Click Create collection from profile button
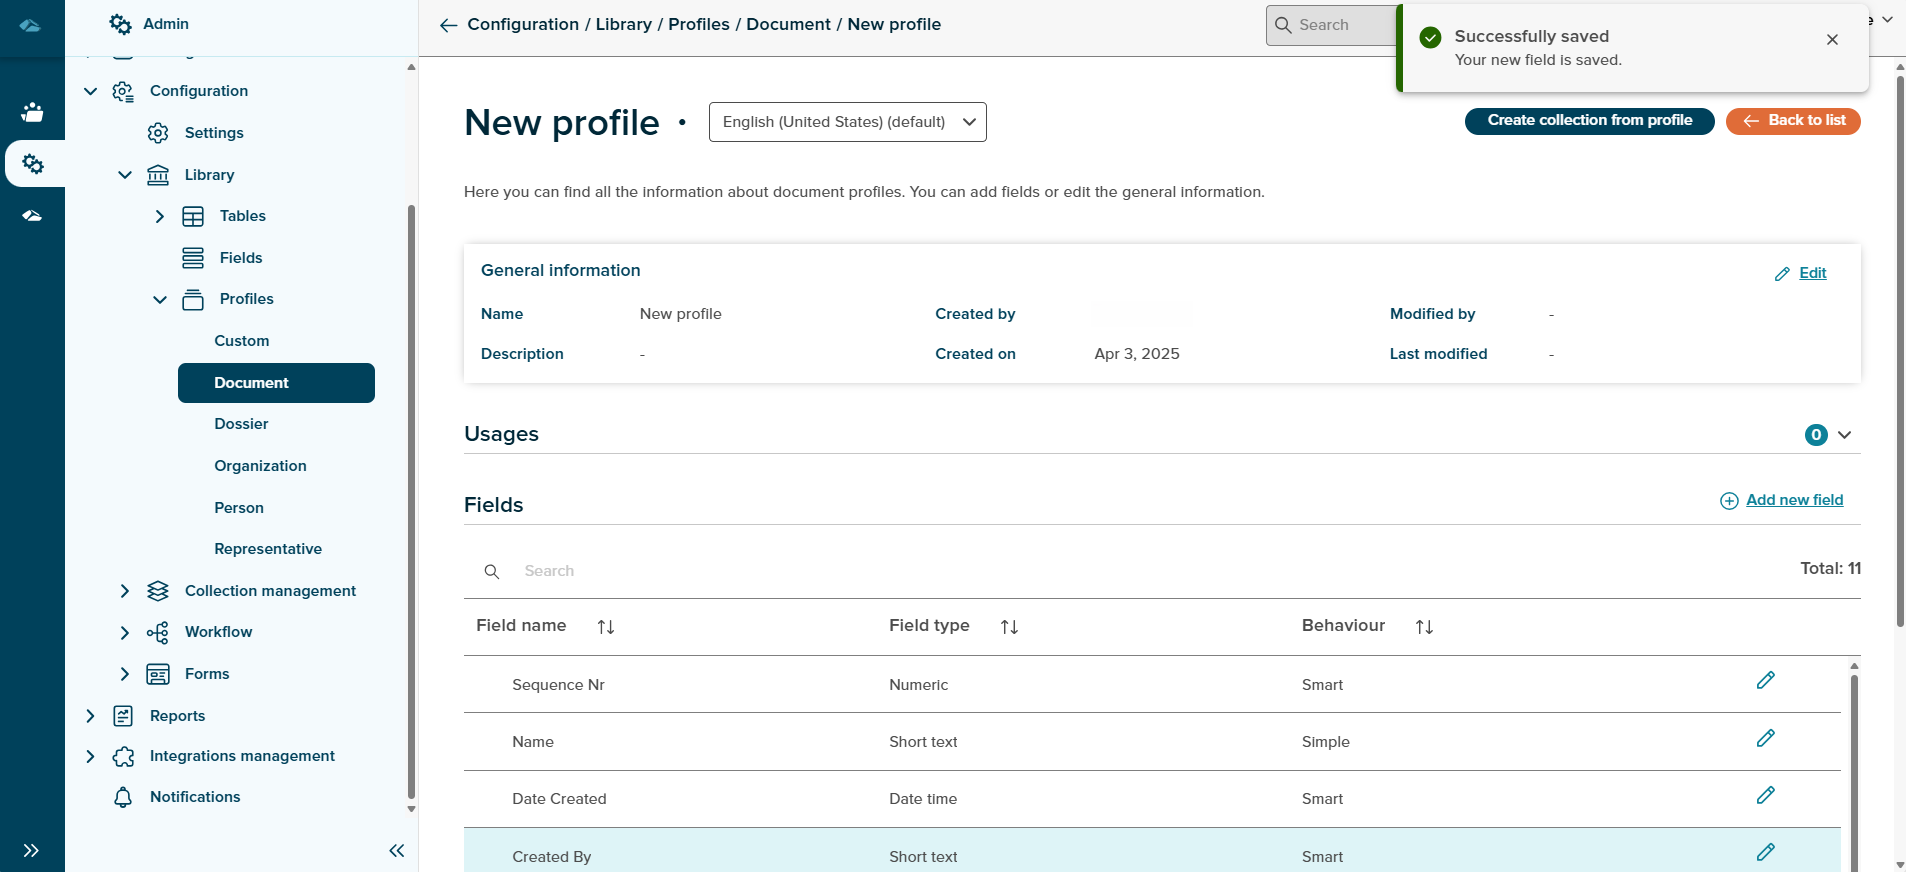 (x=1589, y=121)
